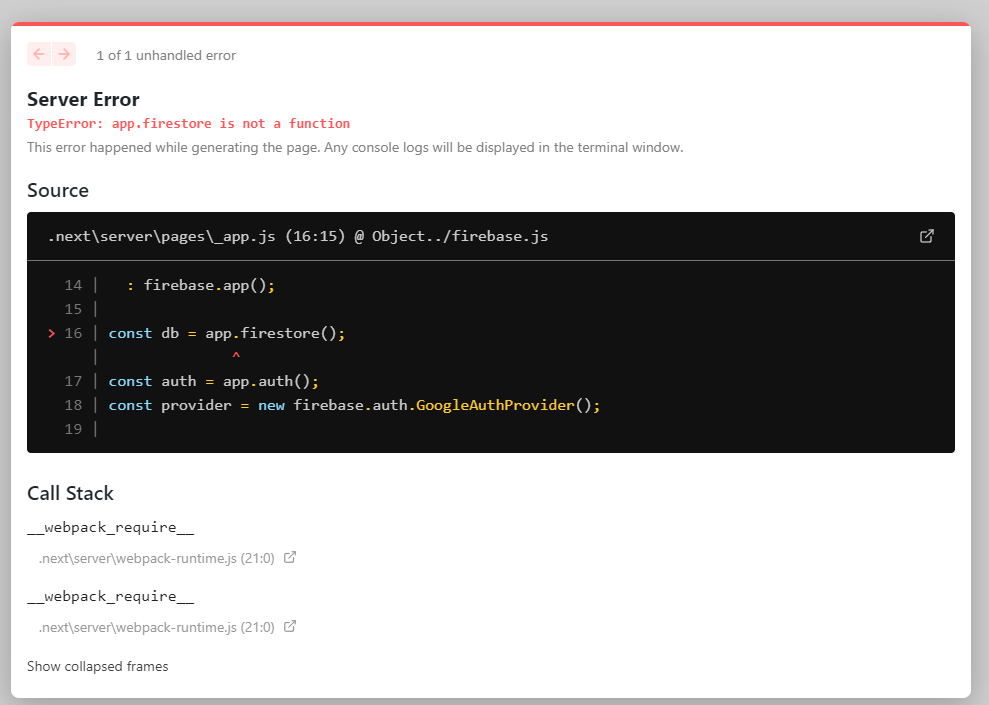Open first .next\server\webpack-runtime.js (21:0) link
The image size is (989, 705).
click(156, 558)
